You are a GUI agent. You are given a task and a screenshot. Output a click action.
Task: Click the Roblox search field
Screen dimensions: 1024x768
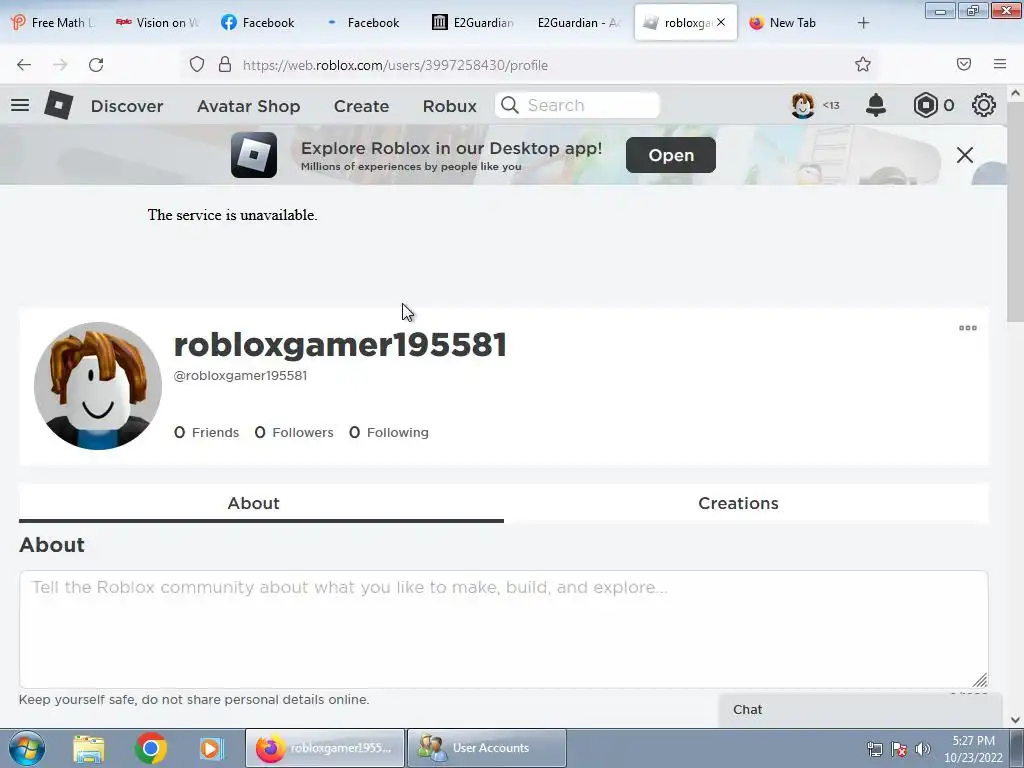577,105
